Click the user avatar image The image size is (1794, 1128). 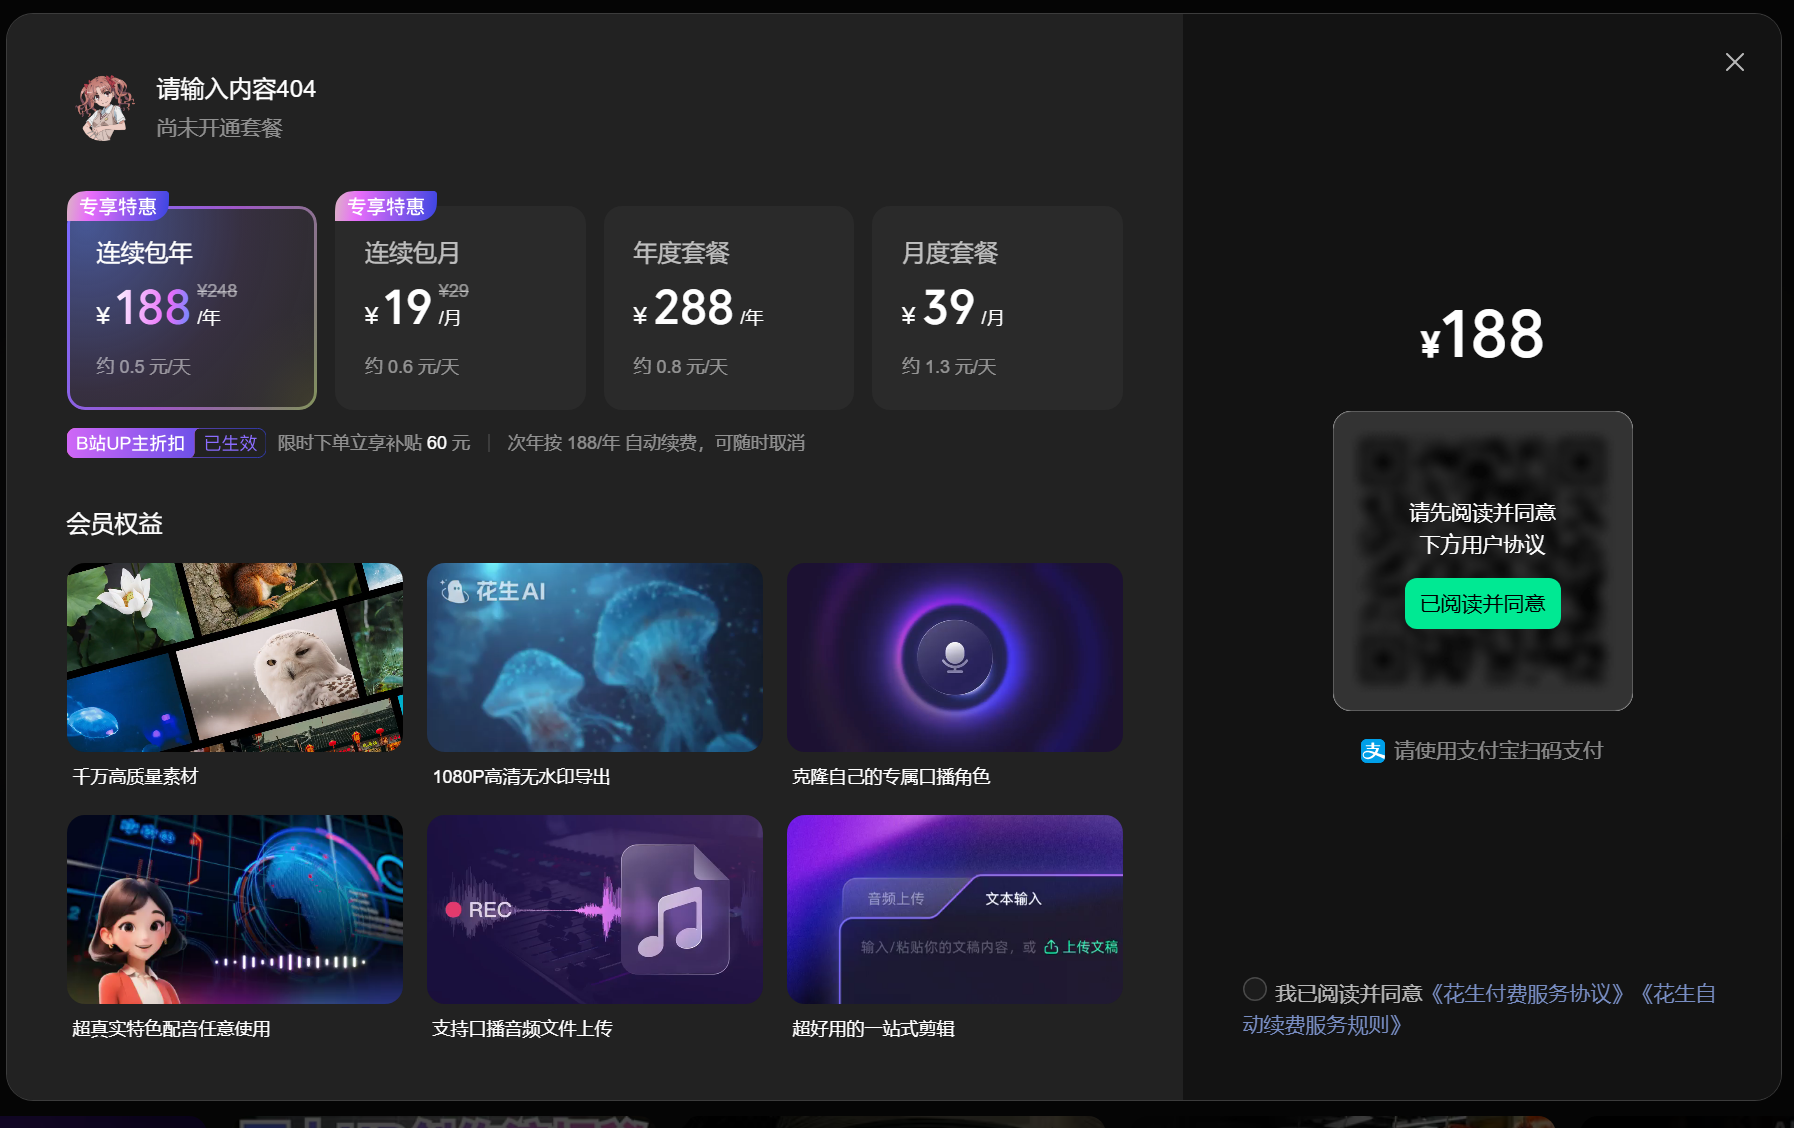[106, 108]
